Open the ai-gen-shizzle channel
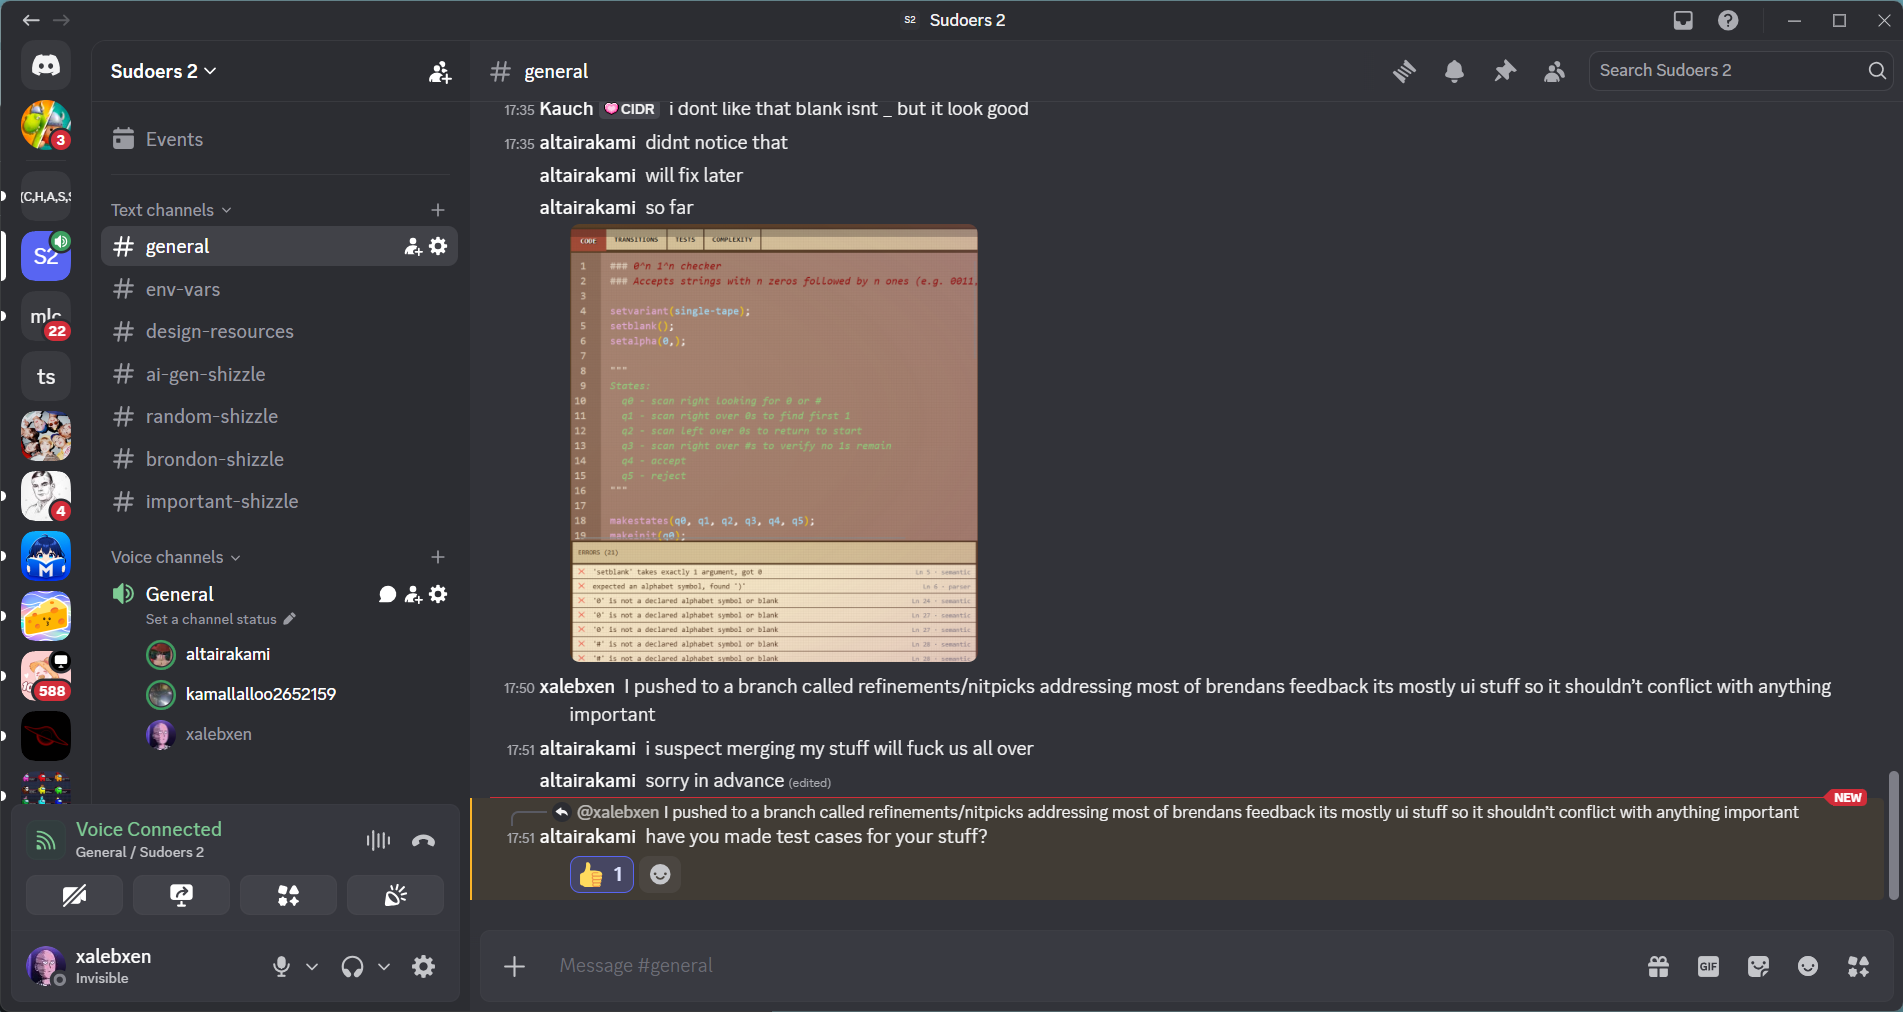 click(279, 374)
